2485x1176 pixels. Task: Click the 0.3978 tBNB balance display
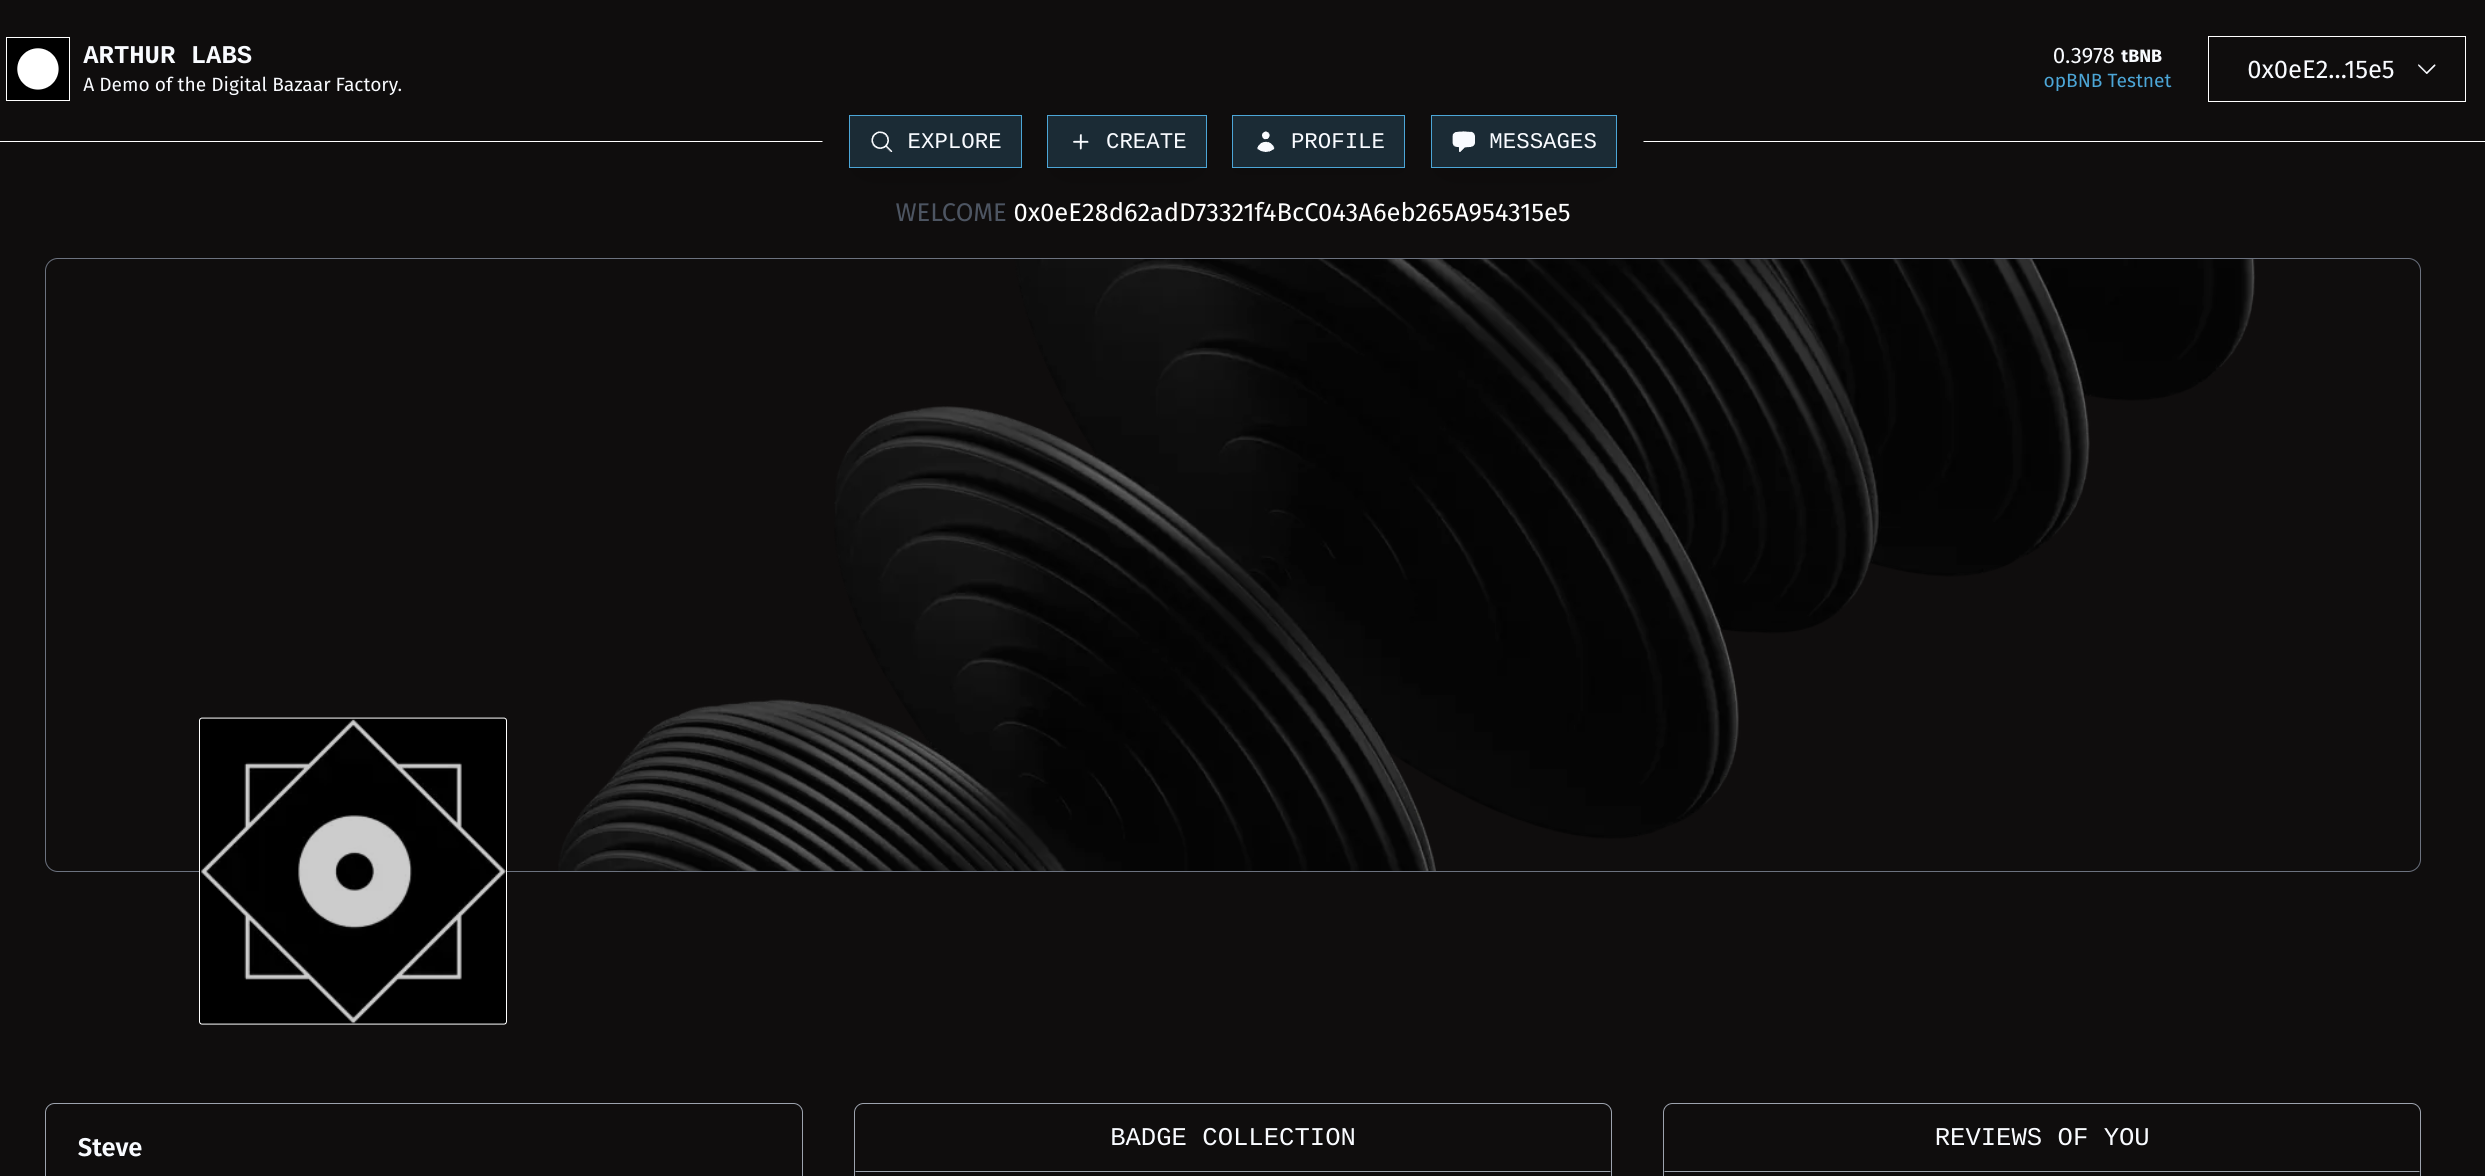pyautogui.click(x=2107, y=56)
